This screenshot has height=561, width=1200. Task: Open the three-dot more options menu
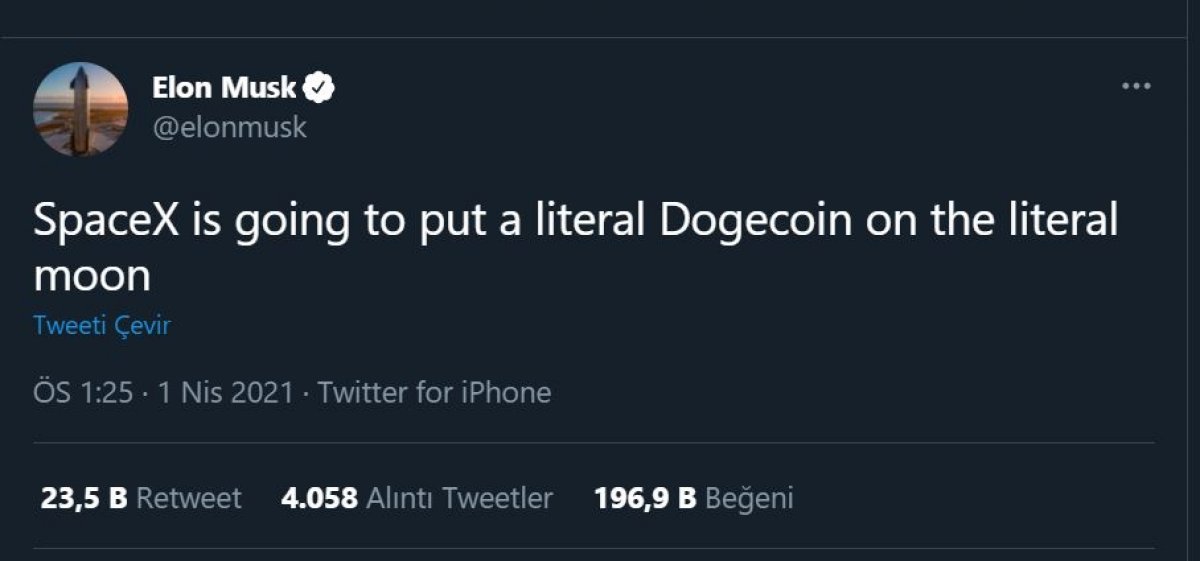pos(1136,87)
